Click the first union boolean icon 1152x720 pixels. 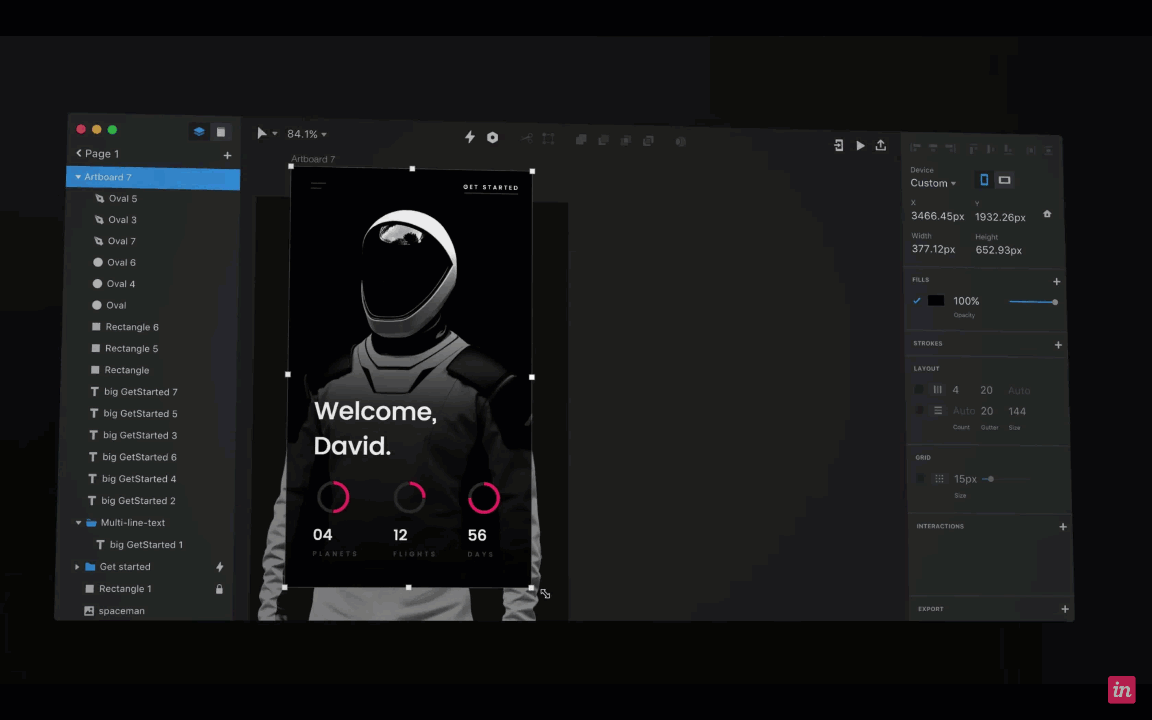click(x=581, y=140)
